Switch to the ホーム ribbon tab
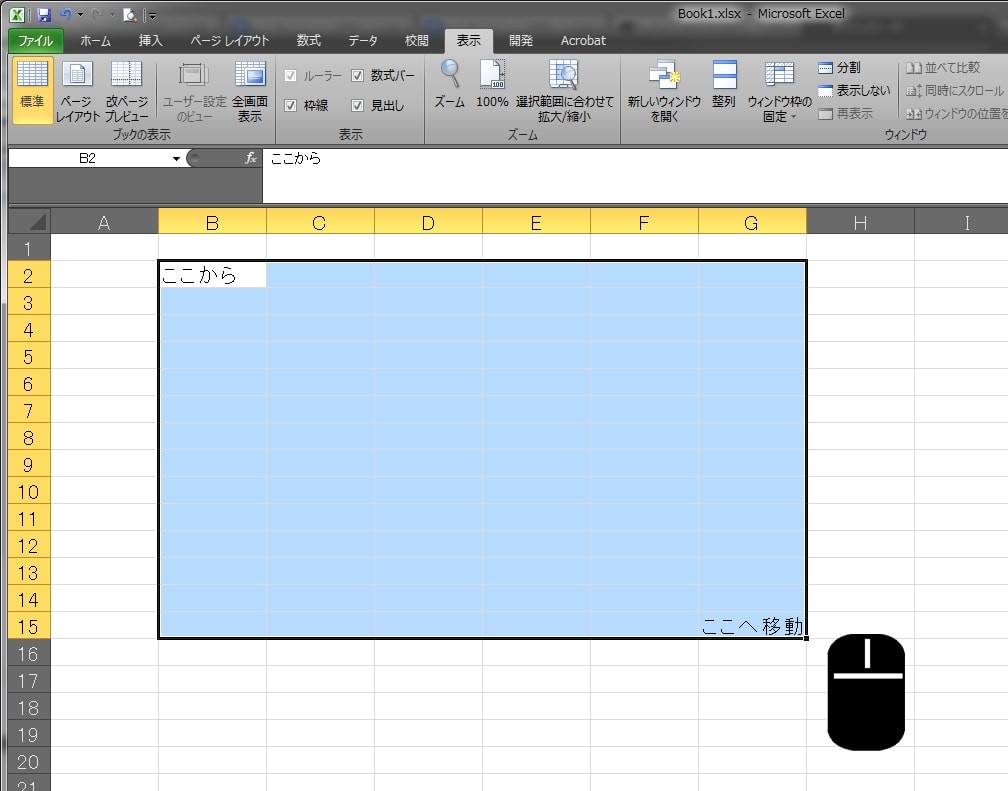 point(95,41)
